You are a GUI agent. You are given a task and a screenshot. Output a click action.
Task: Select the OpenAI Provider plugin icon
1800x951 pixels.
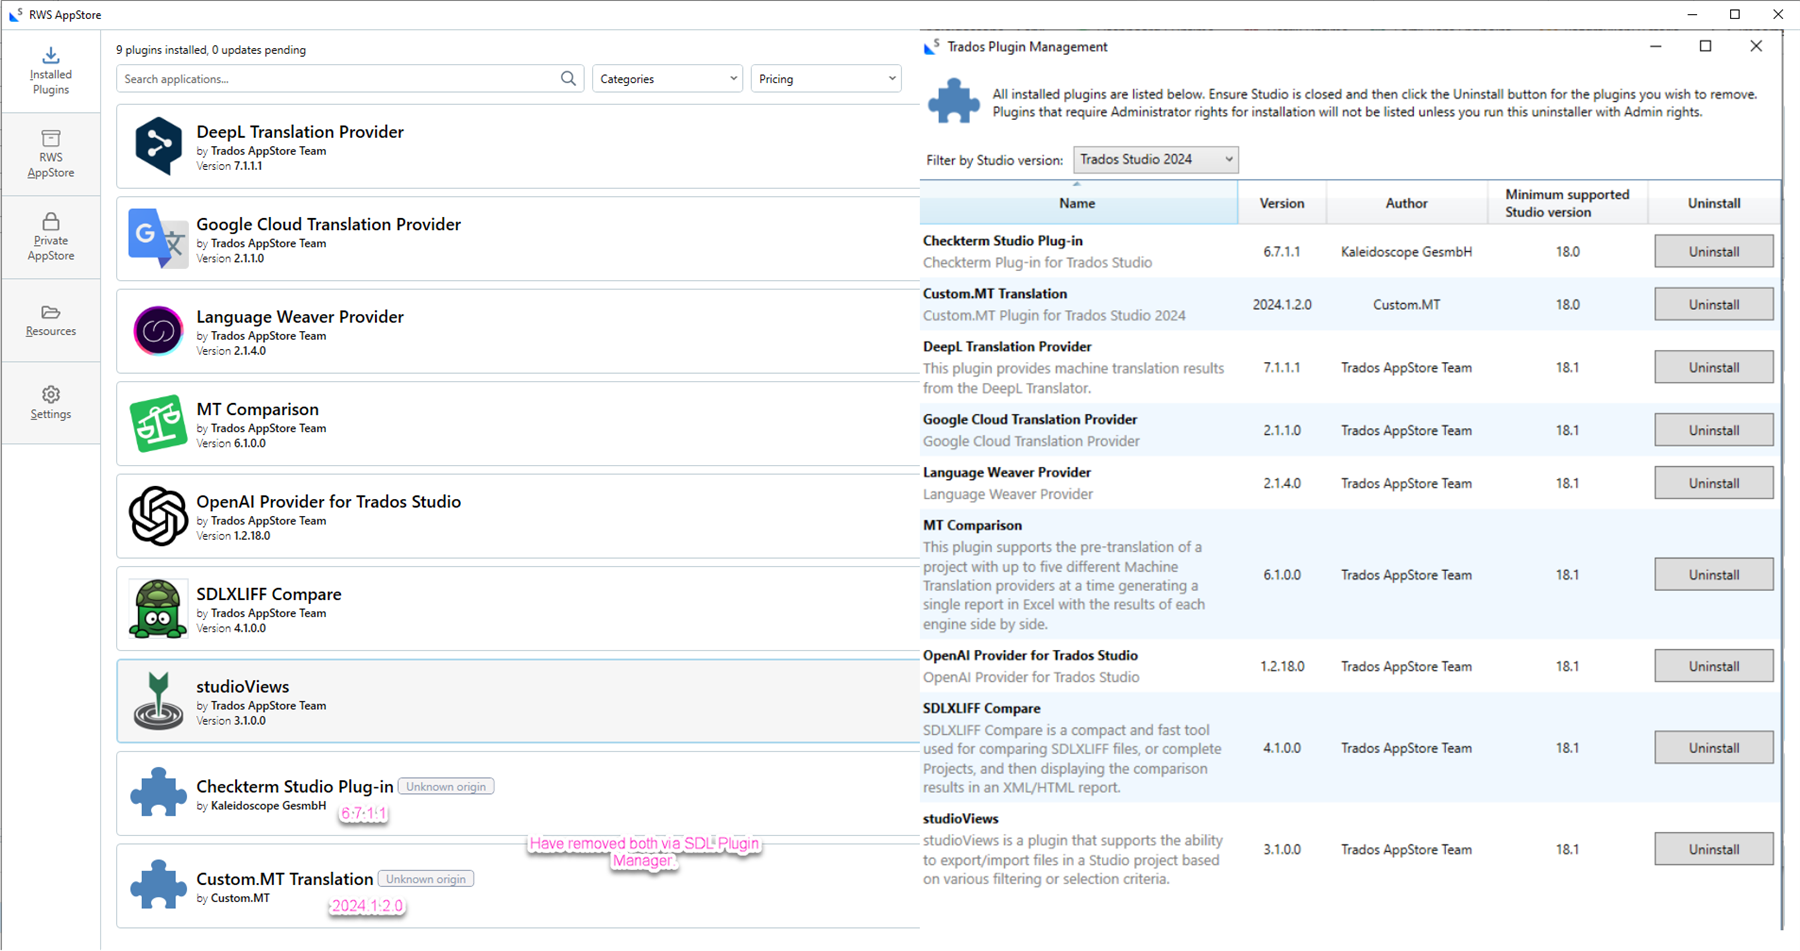tap(158, 516)
